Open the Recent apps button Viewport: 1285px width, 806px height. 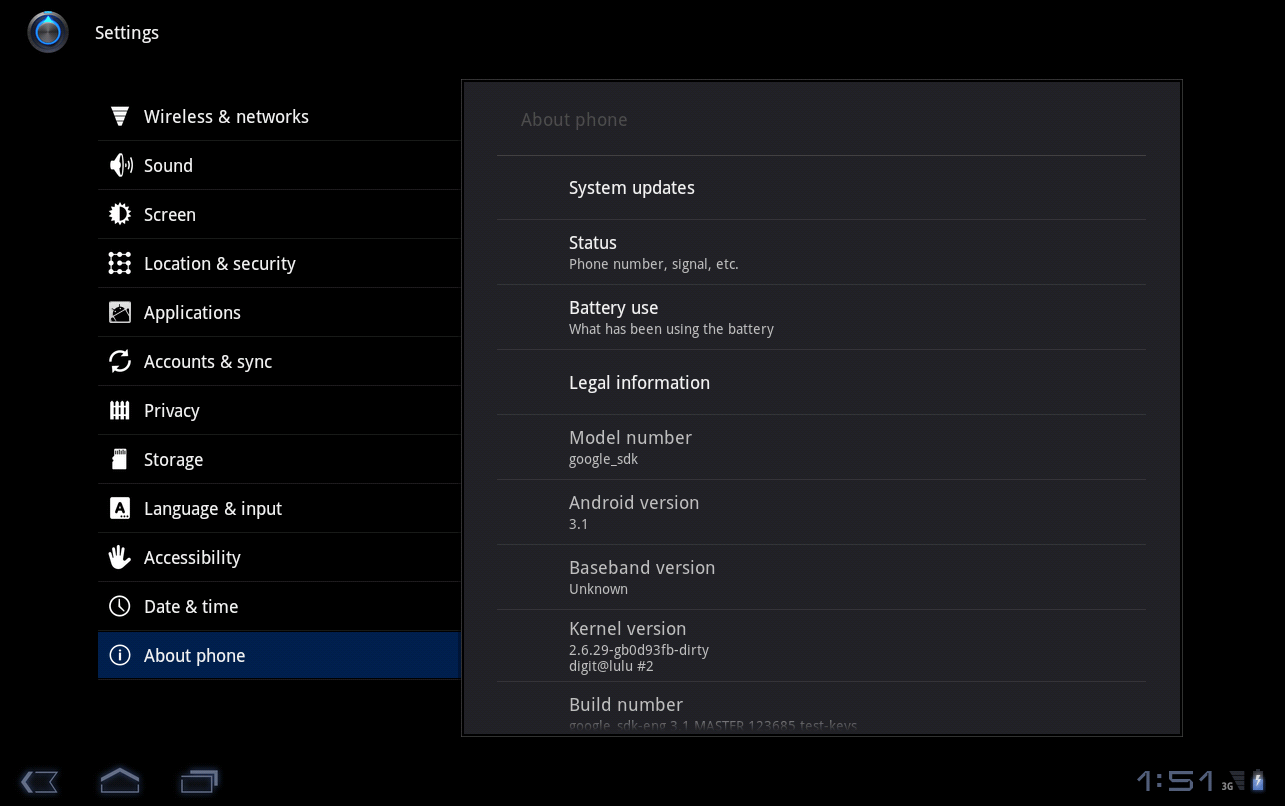(199, 780)
